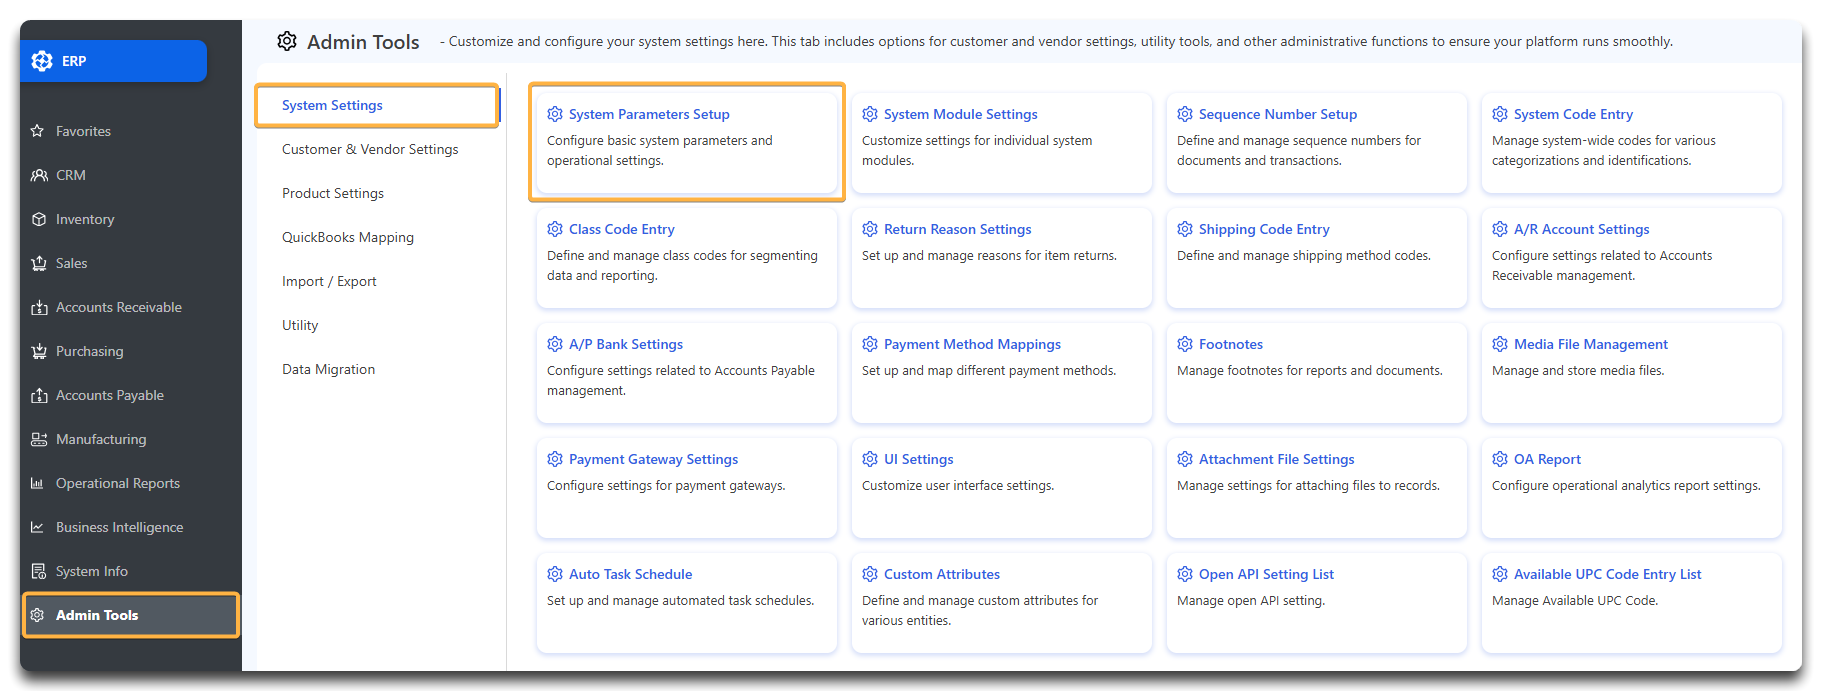
Task: Open Custom Attributes link
Action: point(942,574)
